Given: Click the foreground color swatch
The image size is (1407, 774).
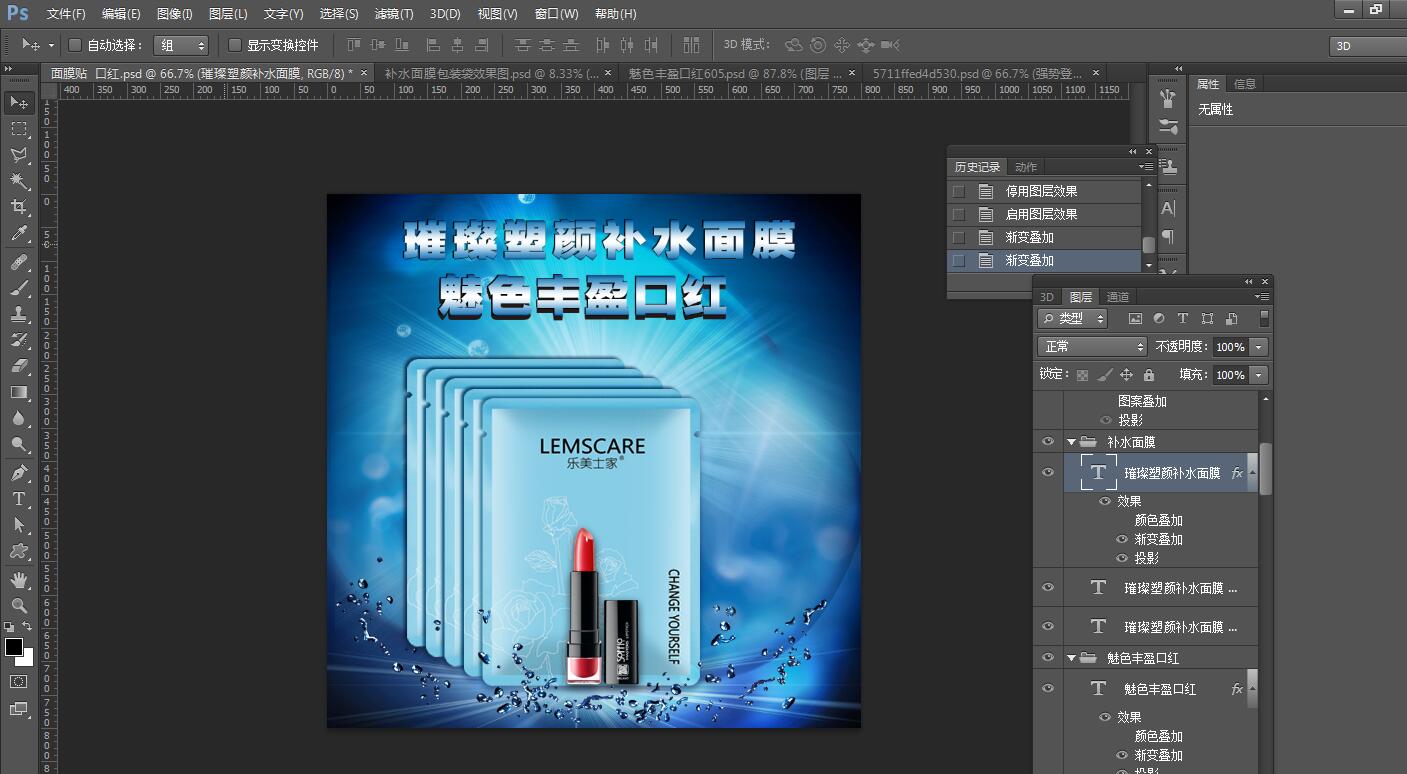Looking at the screenshot, I should click(13, 647).
